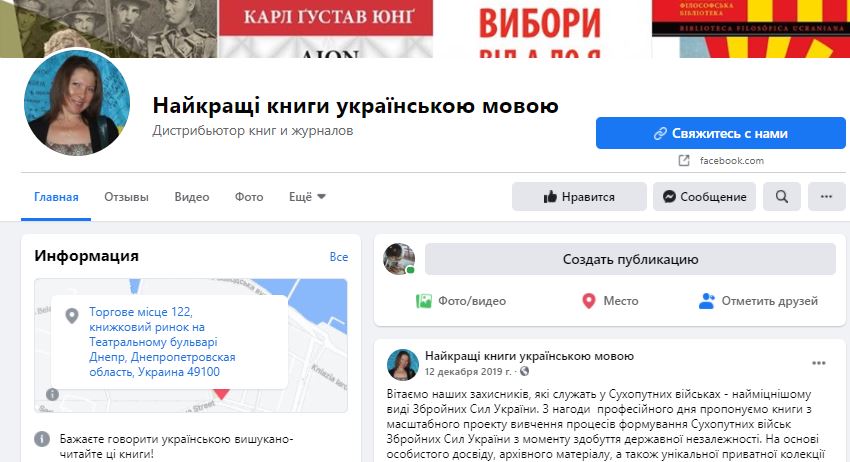Click the post's three-dots options icon

819,363
